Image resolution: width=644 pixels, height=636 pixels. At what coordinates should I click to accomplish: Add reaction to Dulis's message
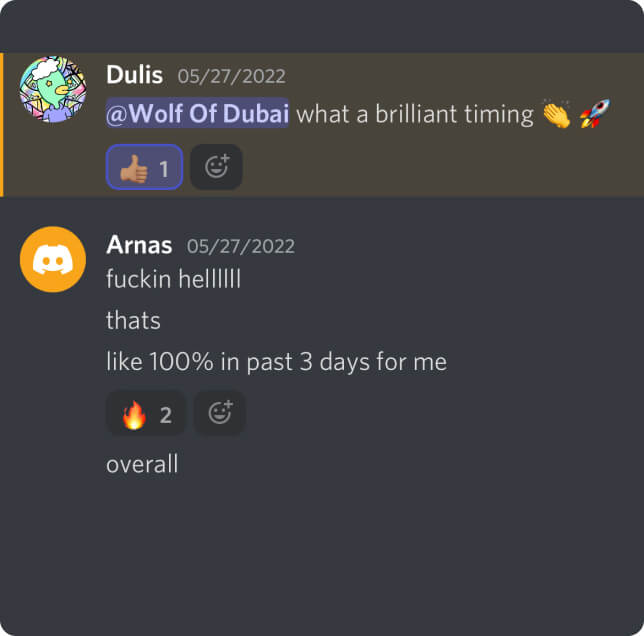[216, 167]
